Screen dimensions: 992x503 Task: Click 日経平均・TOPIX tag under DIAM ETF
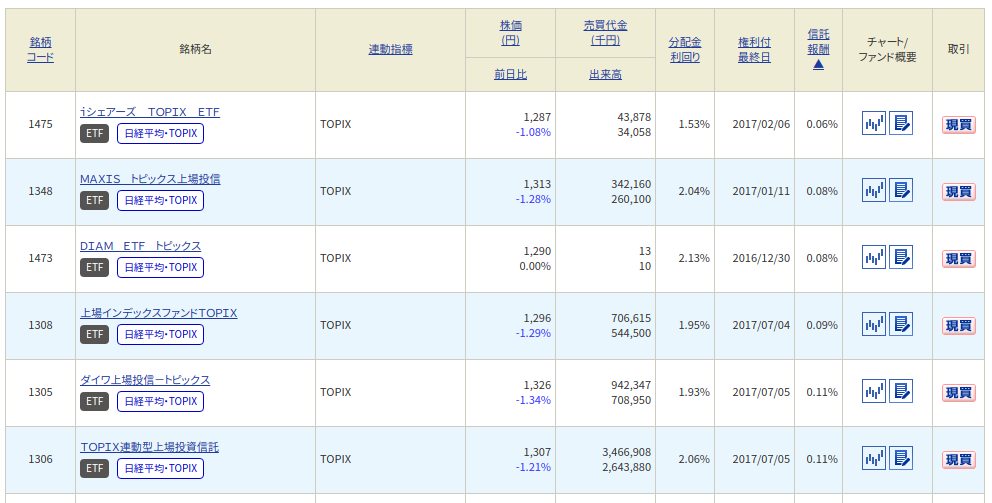pyautogui.click(x=160, y=267)
